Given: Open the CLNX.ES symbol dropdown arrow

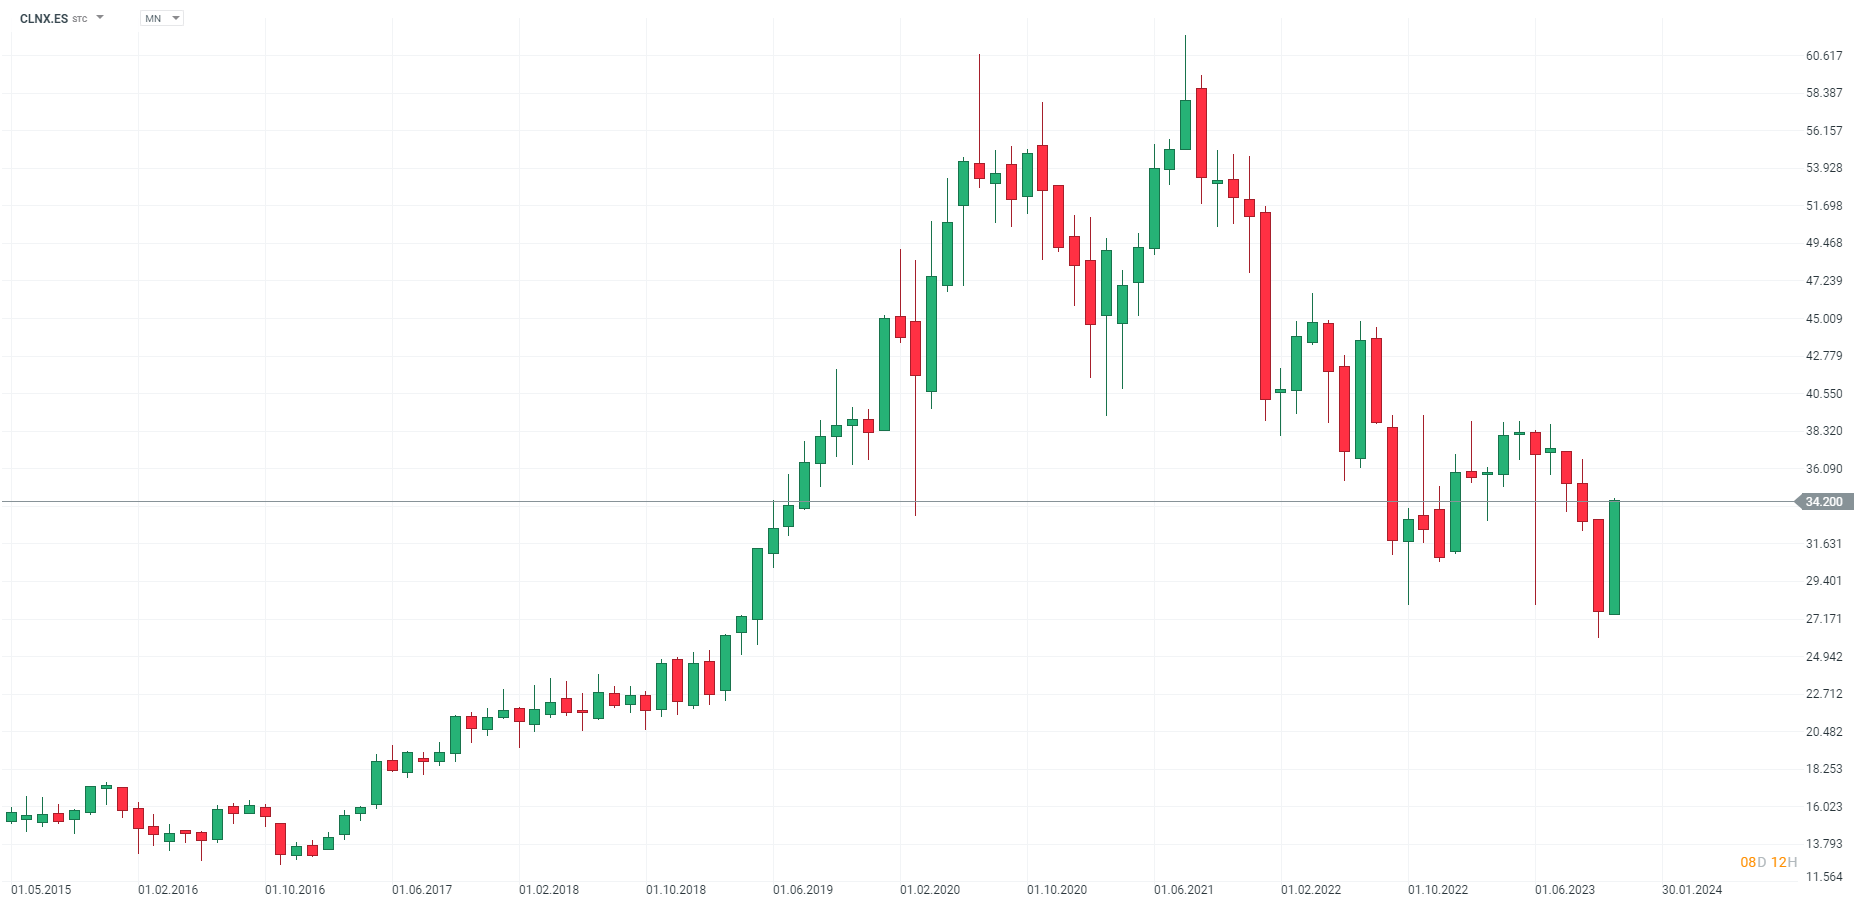Looking at the screenshot, I should pos(100,18).
